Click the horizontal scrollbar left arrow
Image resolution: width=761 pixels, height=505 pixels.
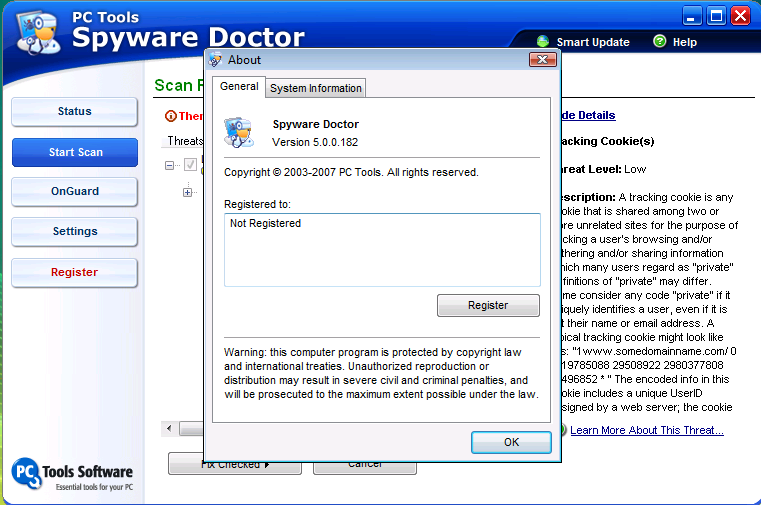(168, 429)
